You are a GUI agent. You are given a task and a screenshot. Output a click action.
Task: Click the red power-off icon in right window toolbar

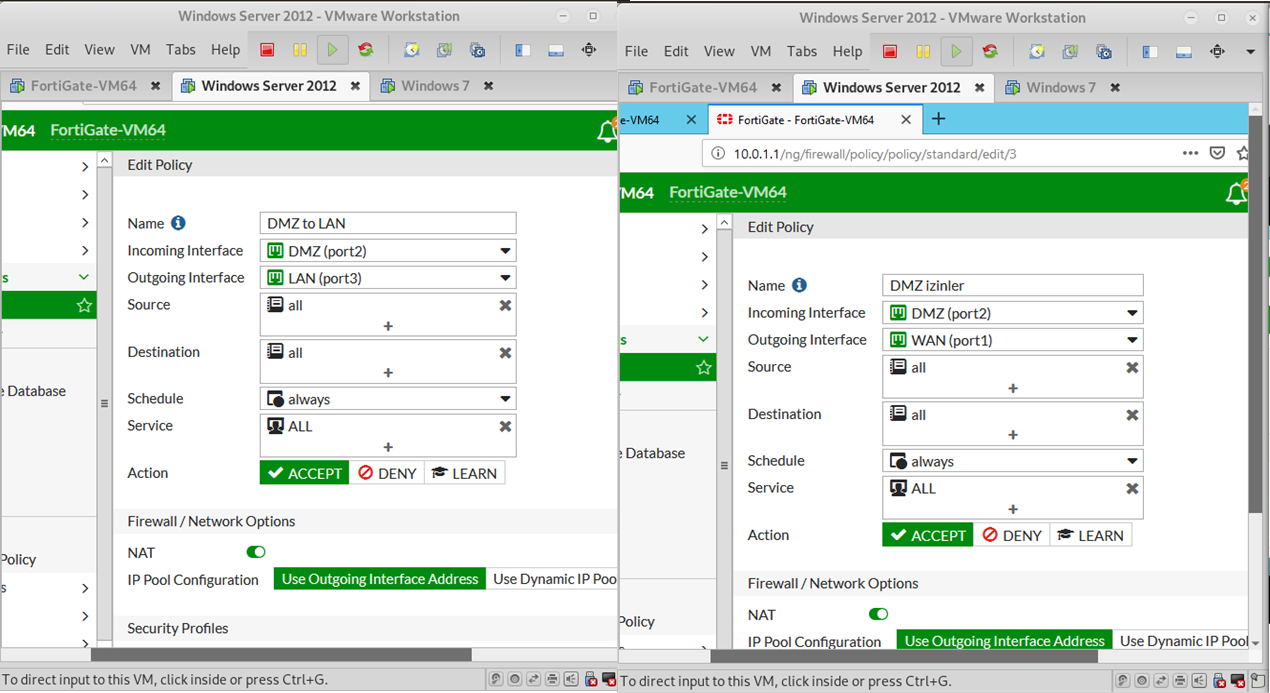(x=890, y=51)
